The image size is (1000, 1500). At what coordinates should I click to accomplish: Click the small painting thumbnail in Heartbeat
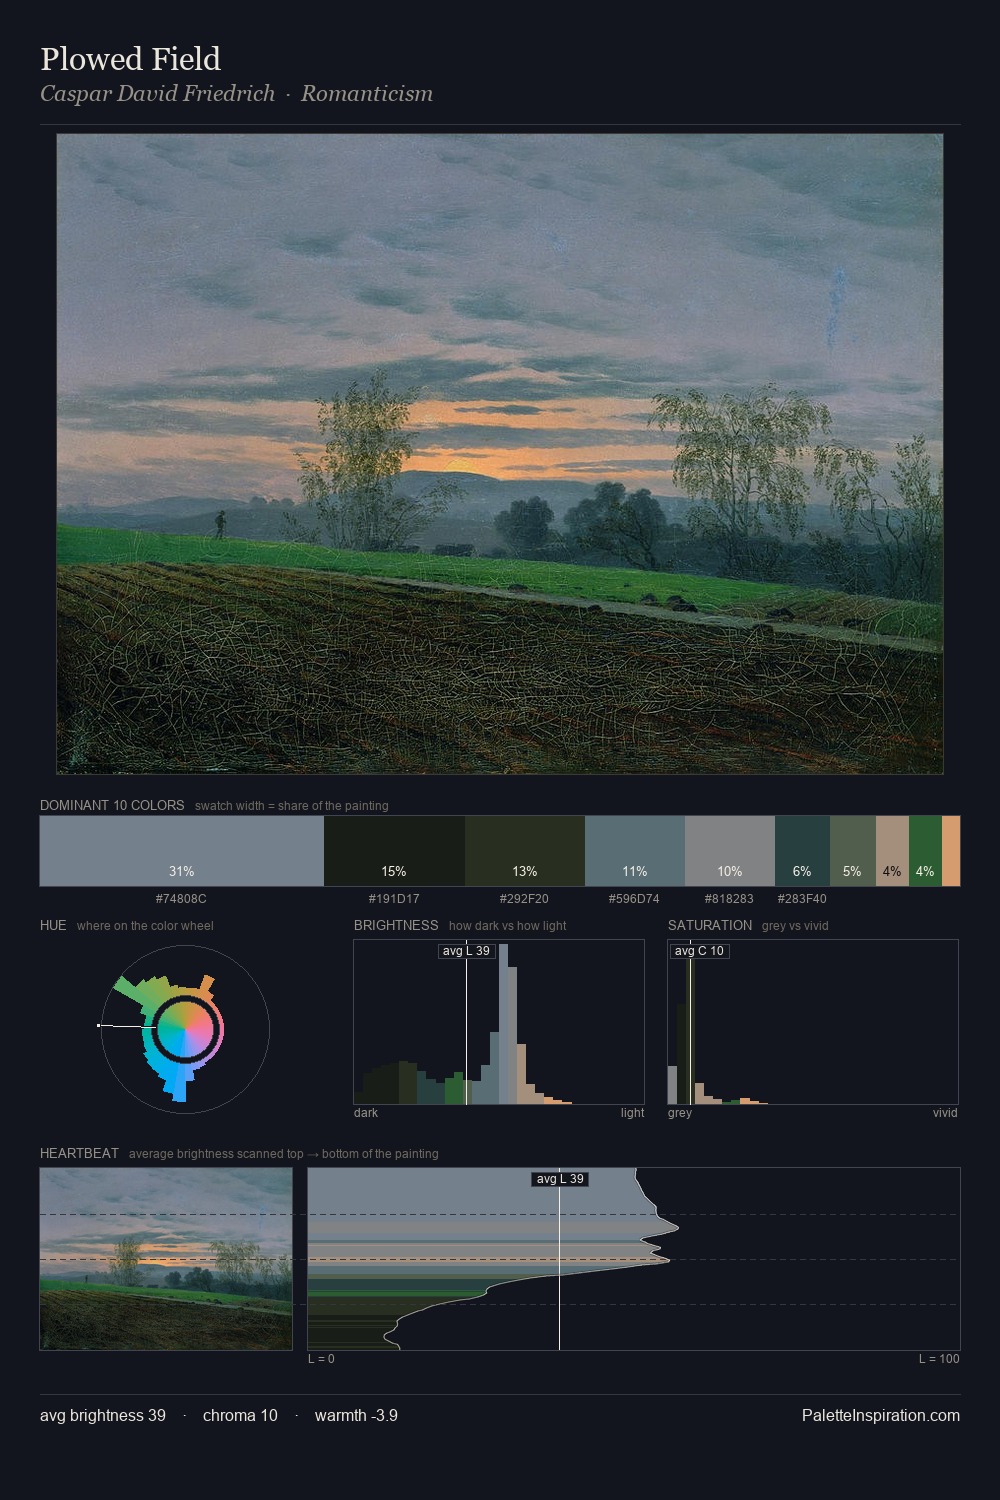click(166, 1259)
